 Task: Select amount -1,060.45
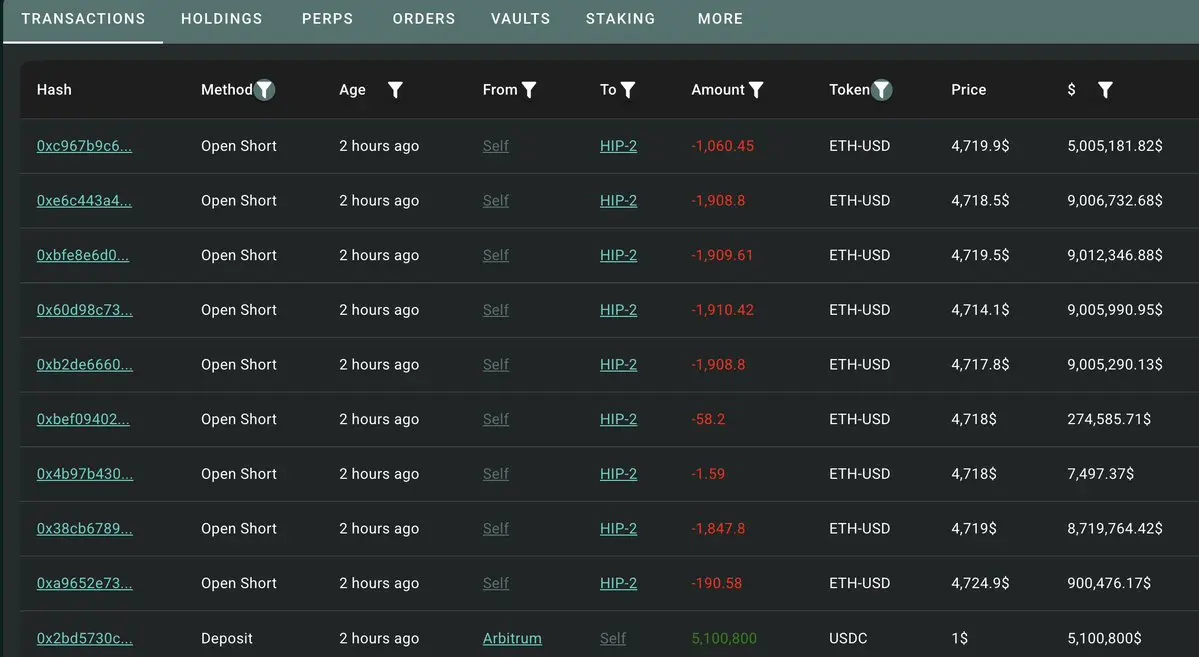(723, 145)
